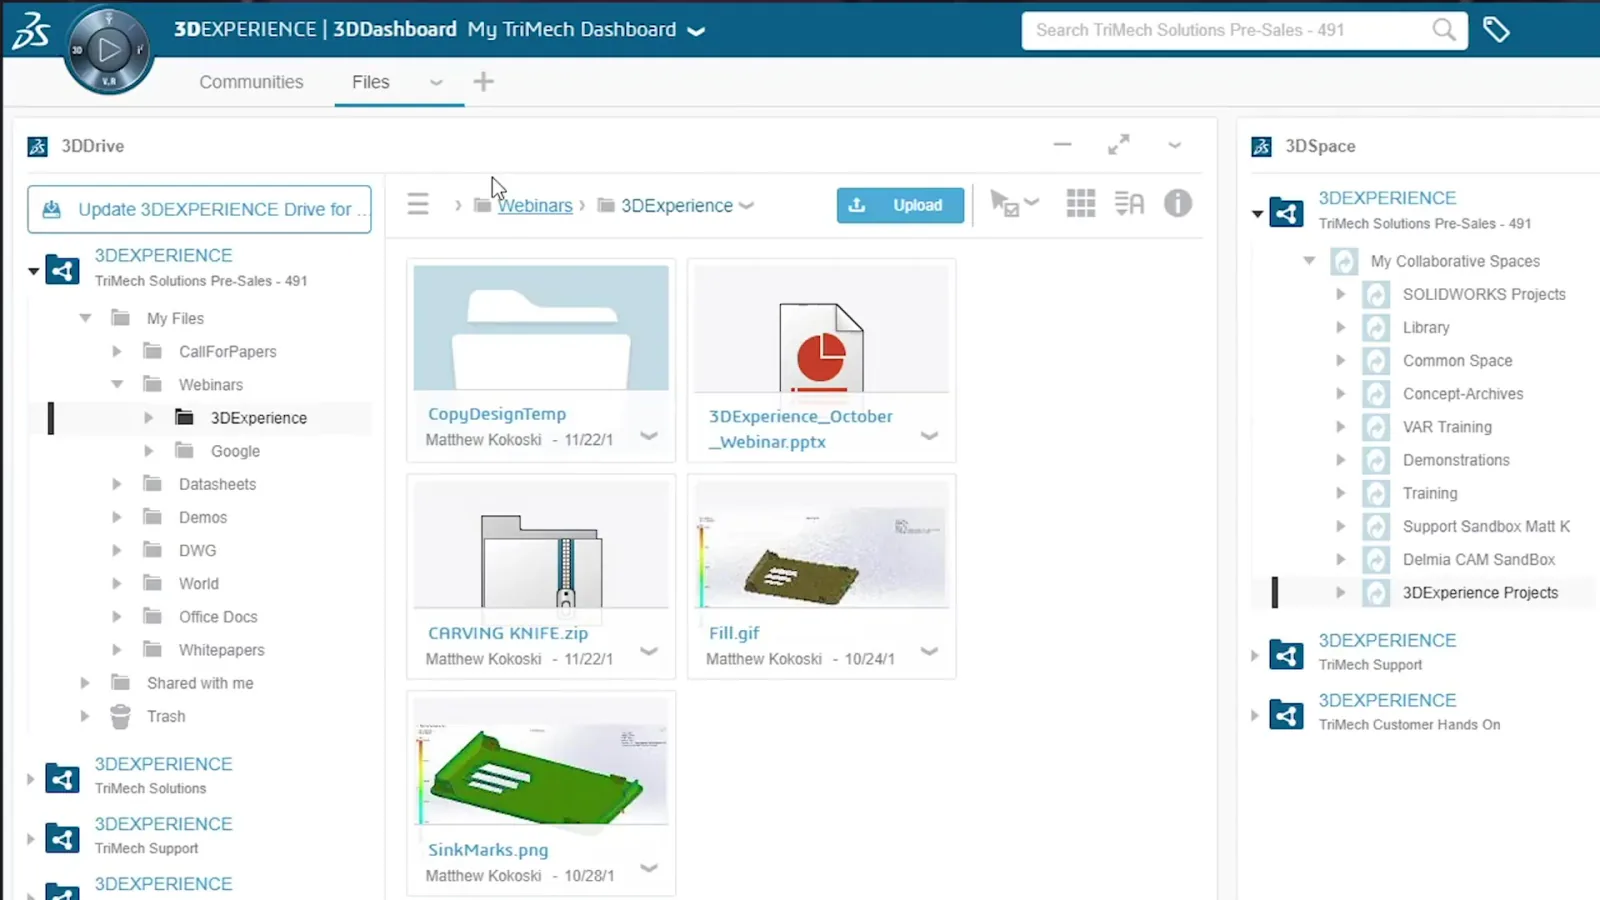1600x900 pixels.
Task: Add a new dashboard tab
Action: tap(483, 82)
